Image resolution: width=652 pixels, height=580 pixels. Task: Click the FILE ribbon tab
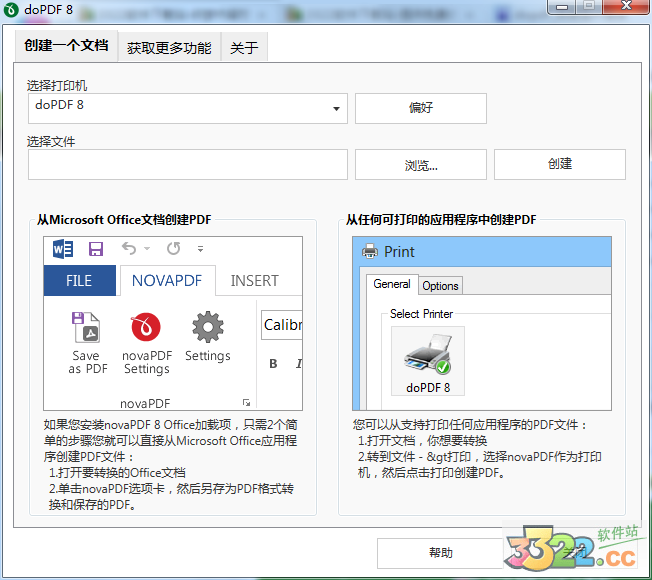coord(79,281)
